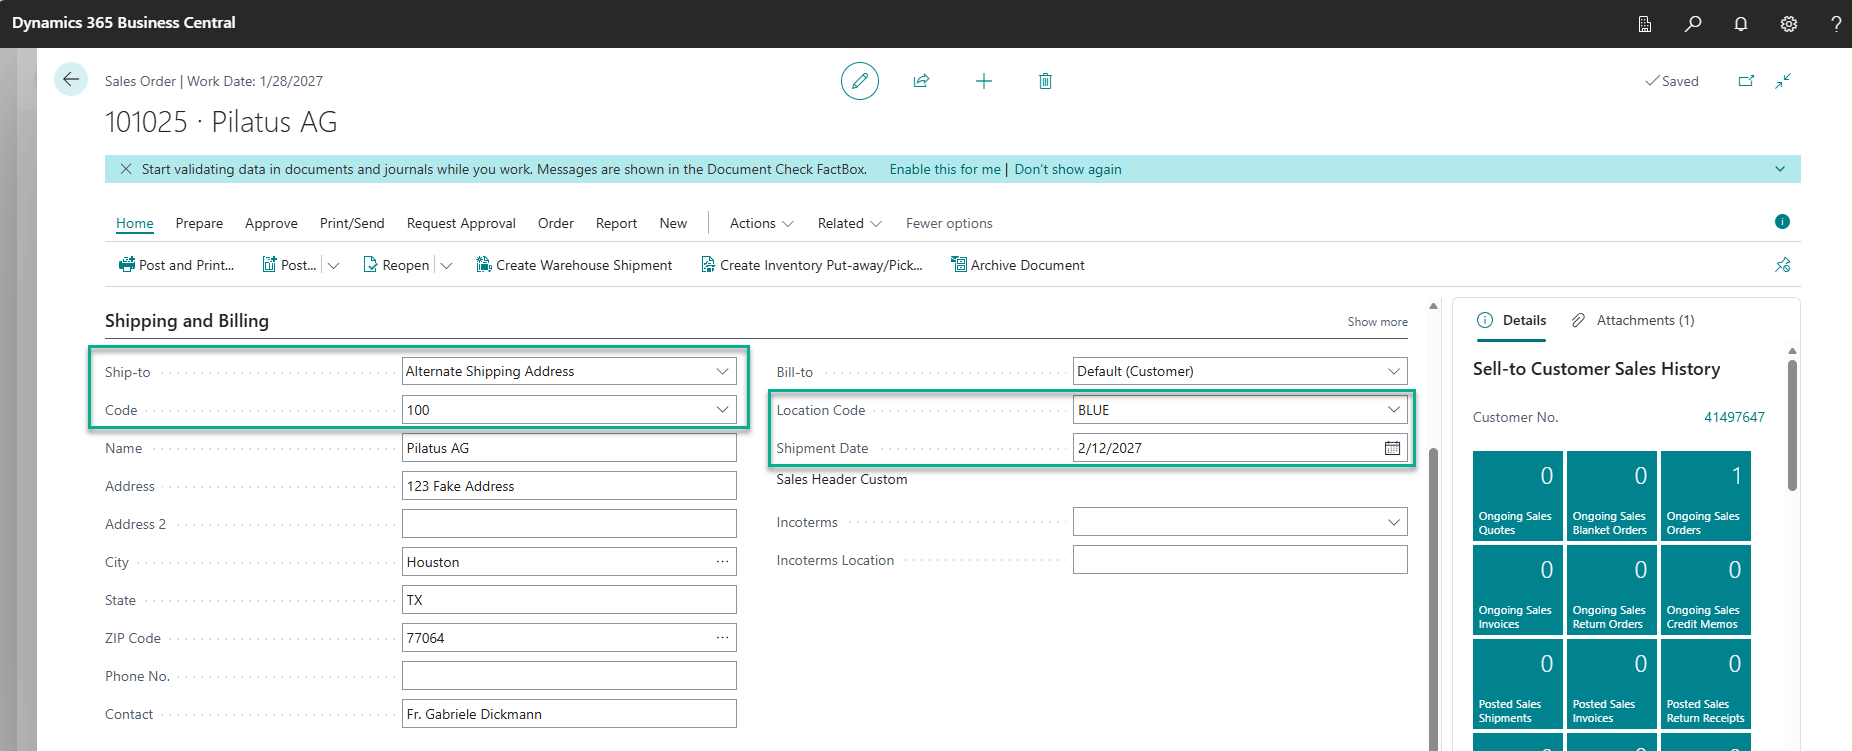Collapse the page with shrink arrows icon

click(x=1783, y=81)
